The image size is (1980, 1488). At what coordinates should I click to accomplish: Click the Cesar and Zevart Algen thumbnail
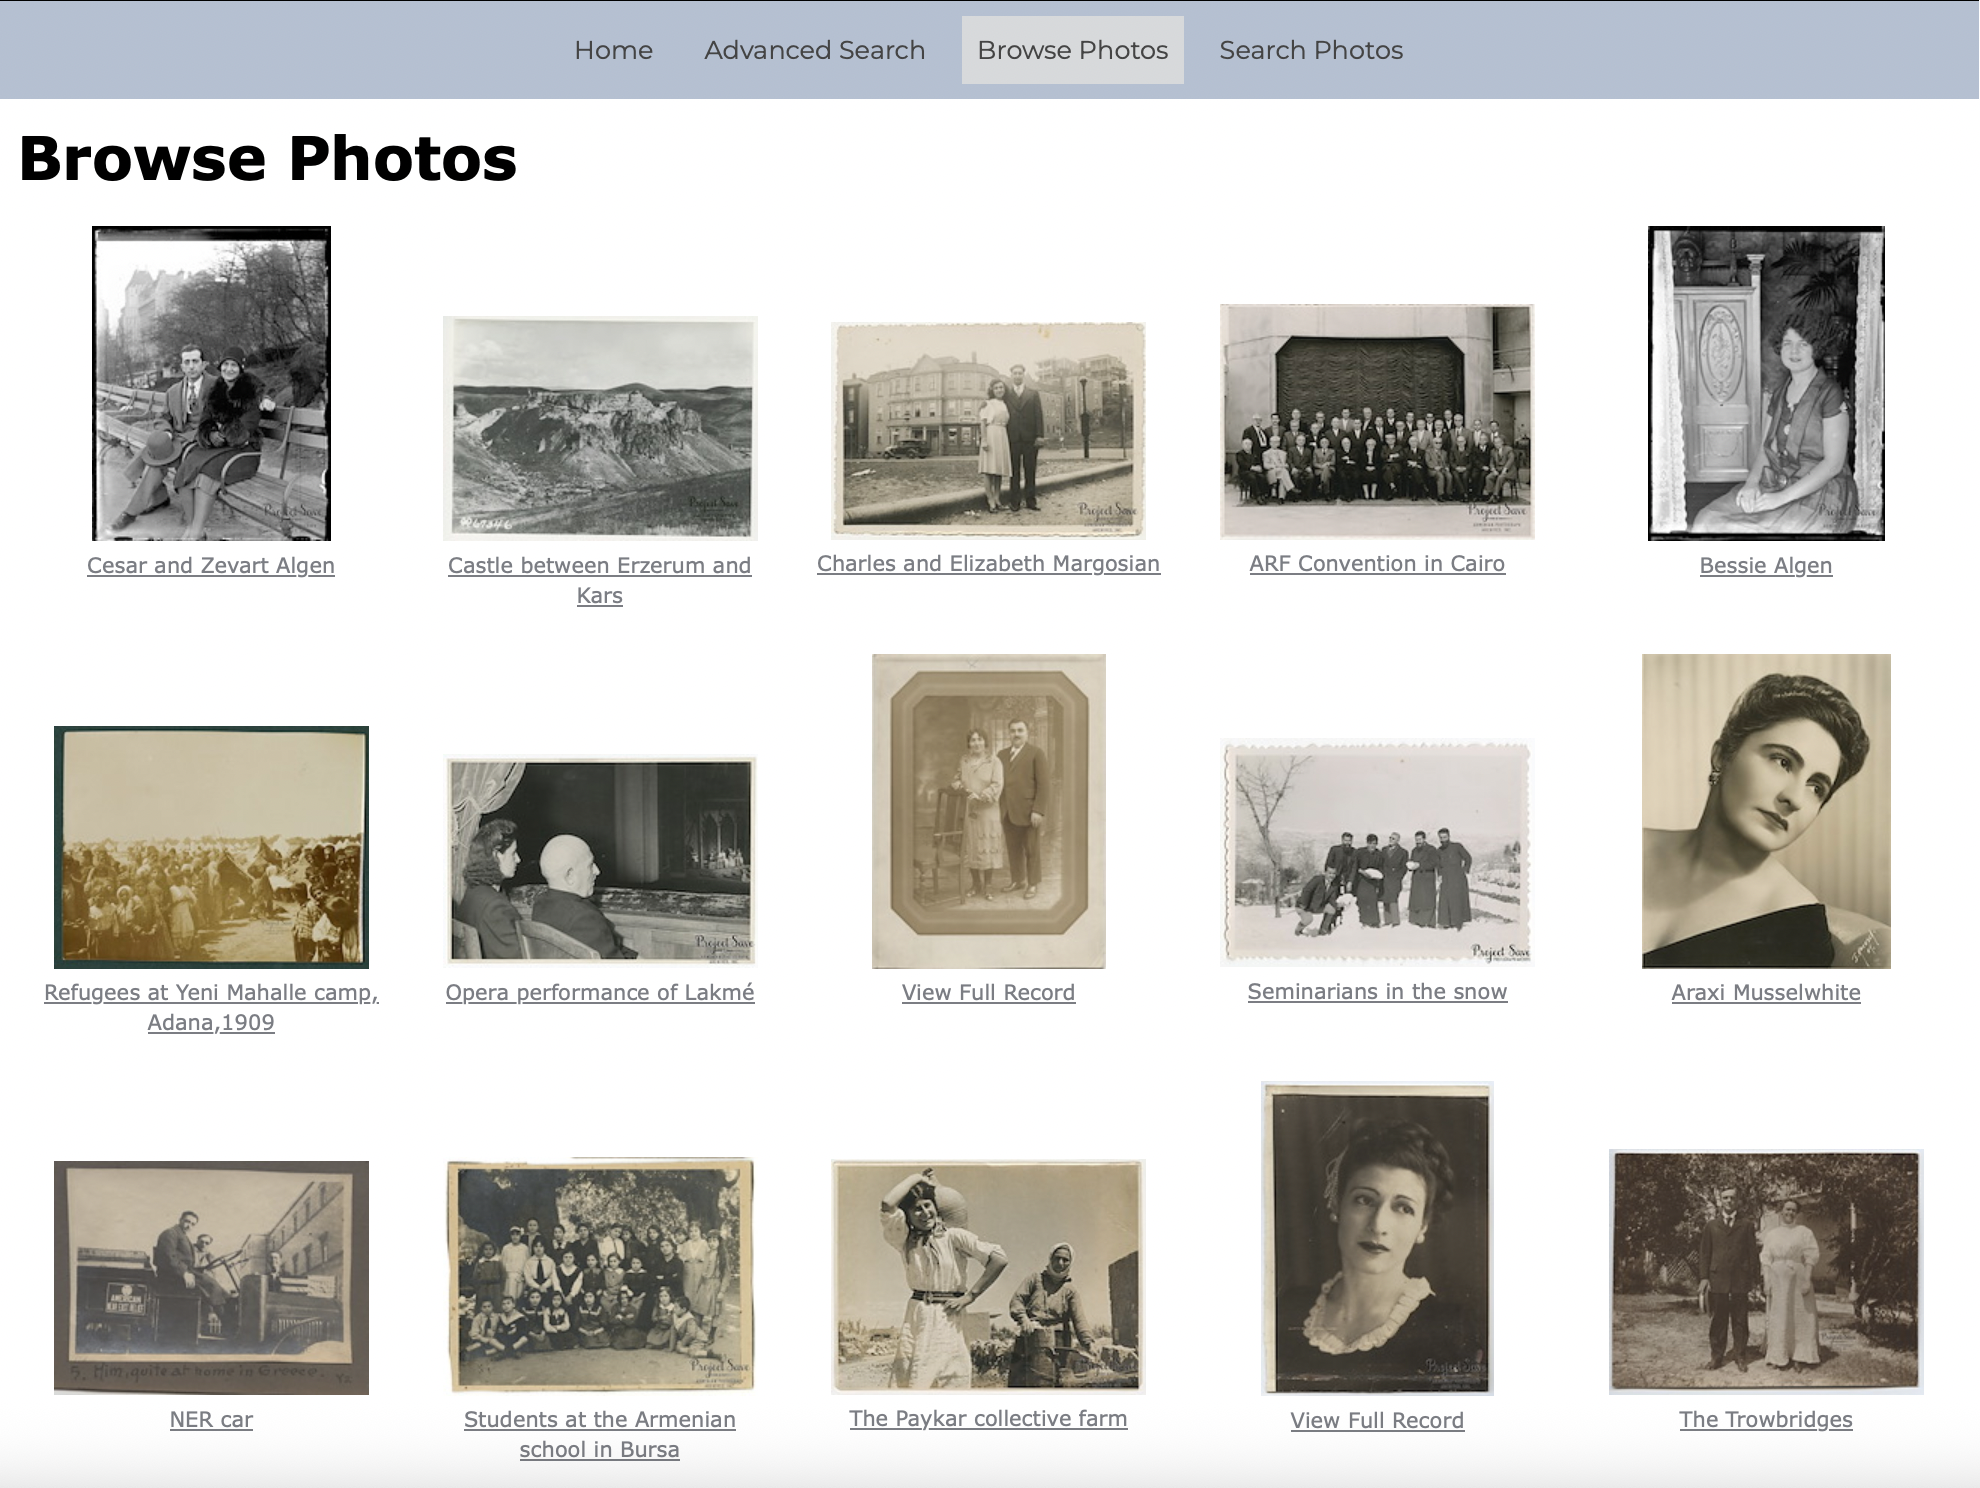click(211, 383)
